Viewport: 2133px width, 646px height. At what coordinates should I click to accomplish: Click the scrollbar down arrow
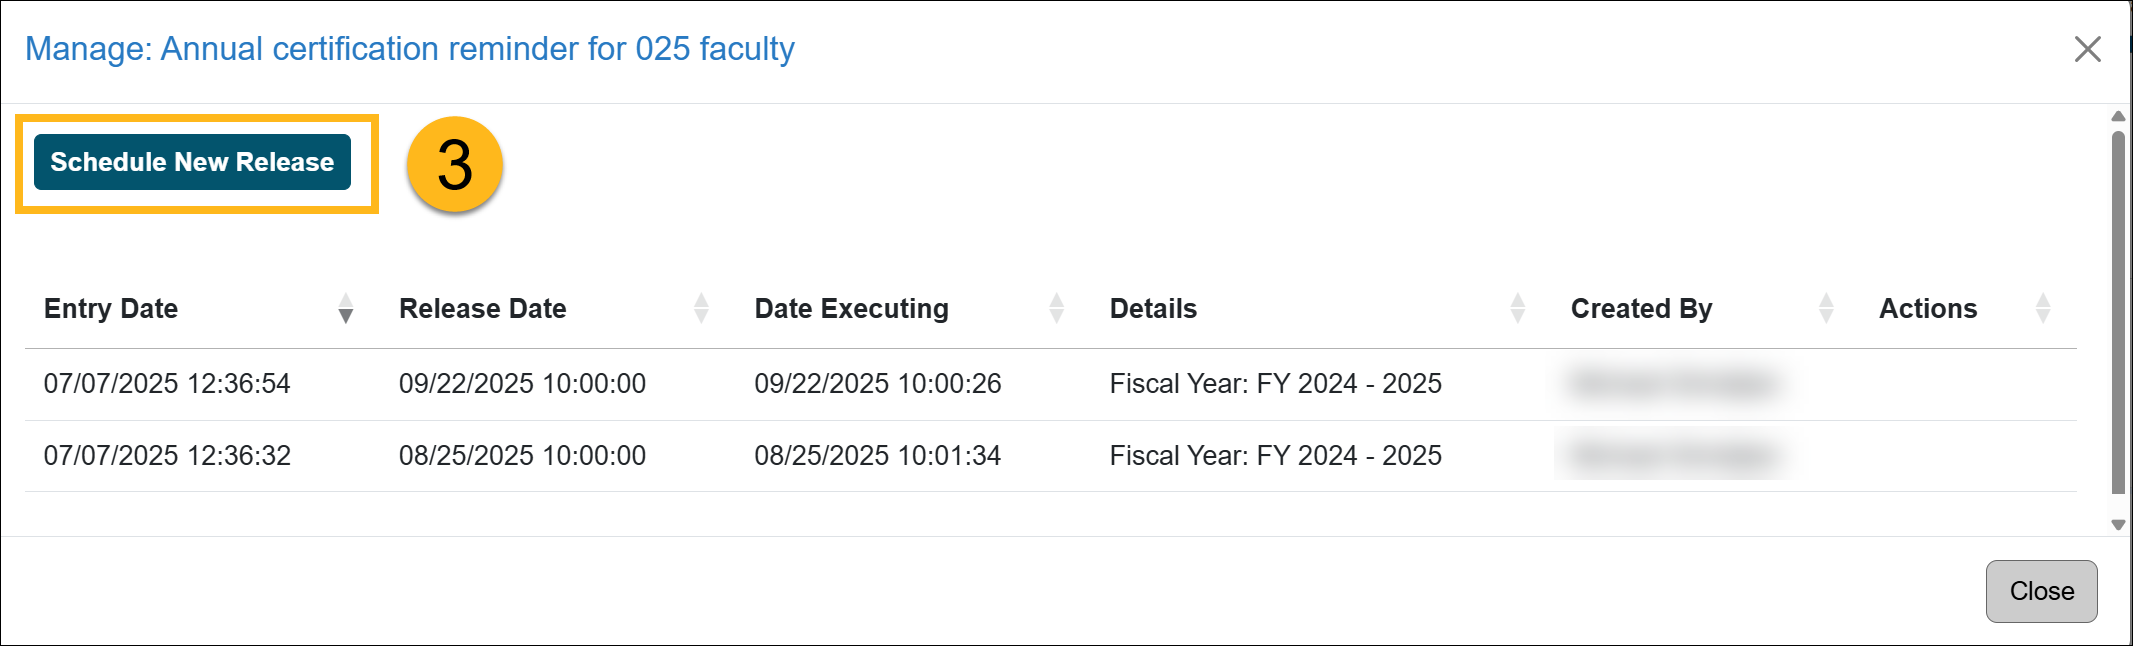point(2117,523)
